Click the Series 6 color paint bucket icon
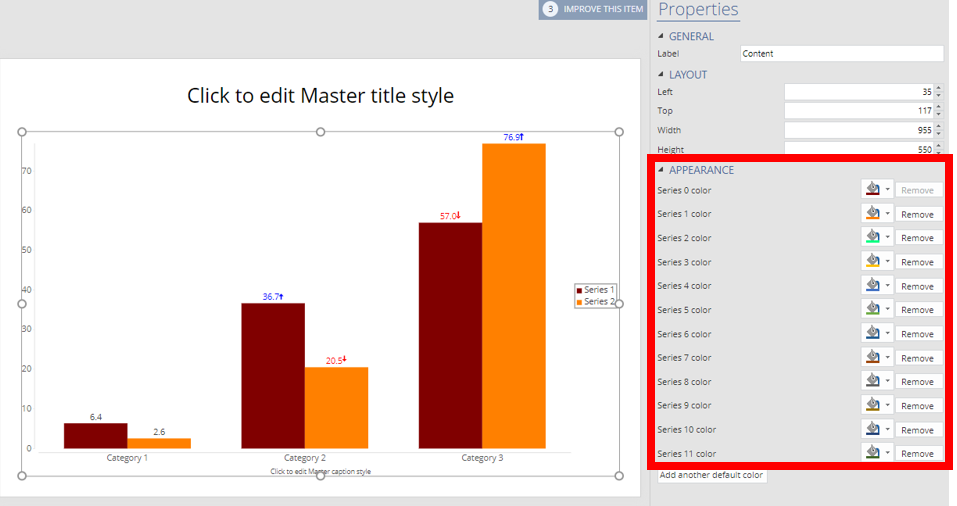The width and height of the screenshot is (957, 506). [x=872, y=334]
